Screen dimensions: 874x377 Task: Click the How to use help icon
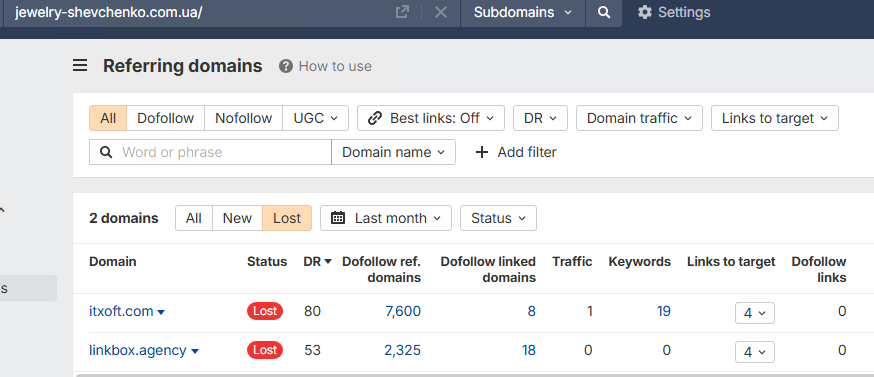click(286, 66)
